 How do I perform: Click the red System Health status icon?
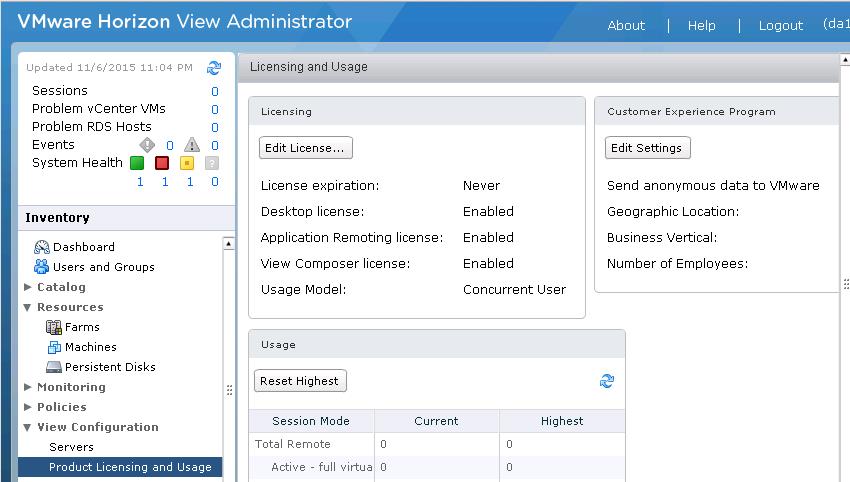pyautogui.click(x=162, y=163)
